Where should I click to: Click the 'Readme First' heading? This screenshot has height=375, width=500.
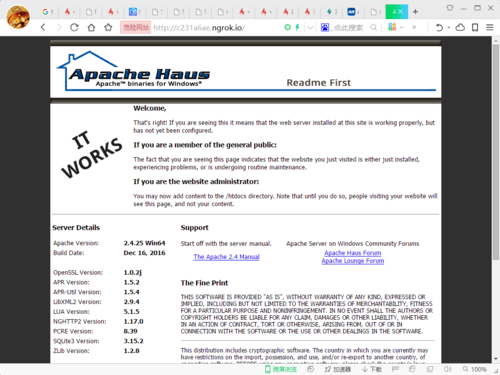[x=319, y=82]
